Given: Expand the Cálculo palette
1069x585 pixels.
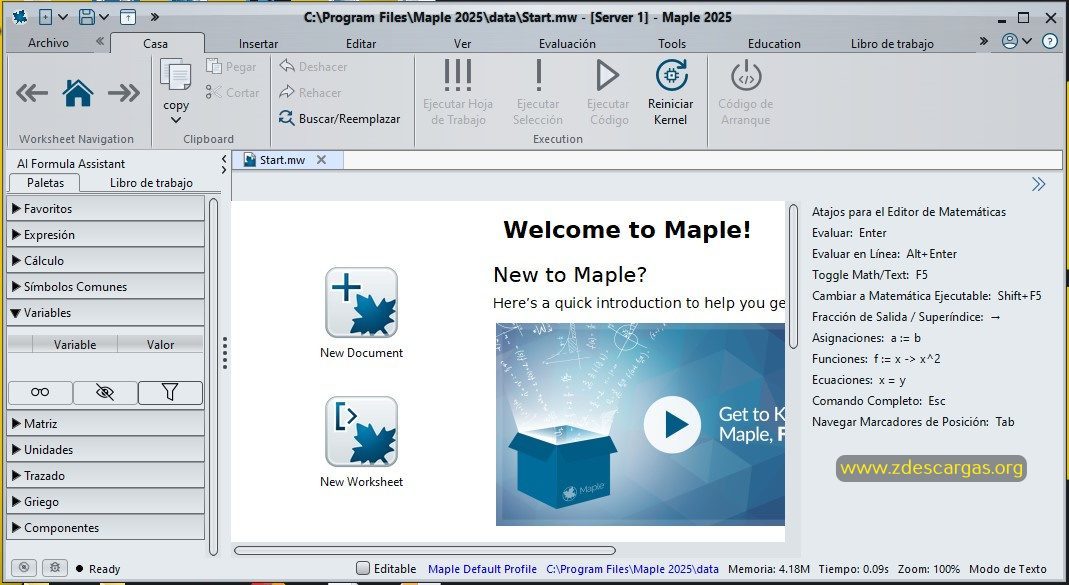Looking at the screenshot, I should tap(105, 260).
